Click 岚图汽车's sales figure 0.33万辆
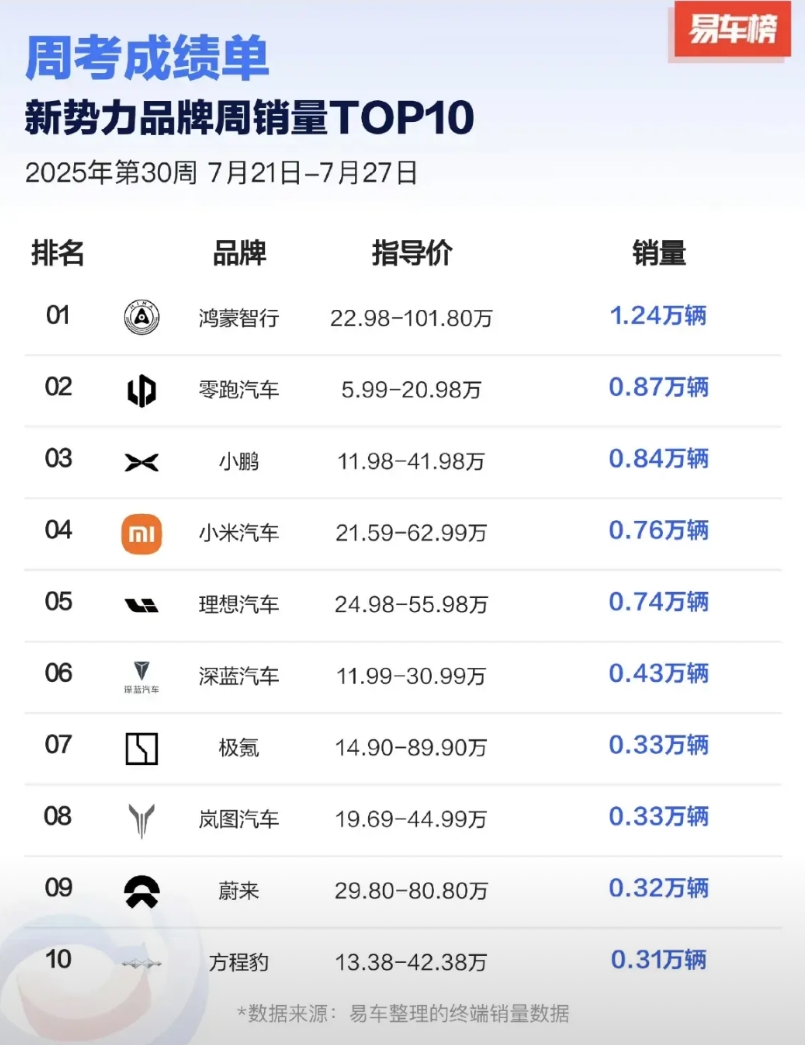805x1045 pixels. coord(658,816)
